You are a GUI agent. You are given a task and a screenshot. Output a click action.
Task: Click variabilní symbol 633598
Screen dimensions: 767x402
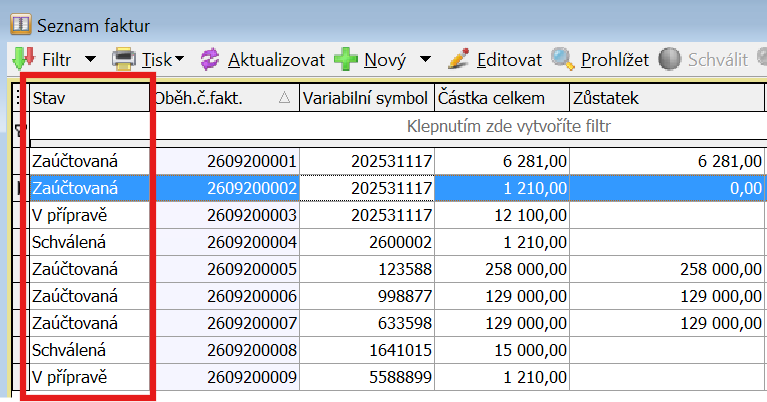click(405, 323)
